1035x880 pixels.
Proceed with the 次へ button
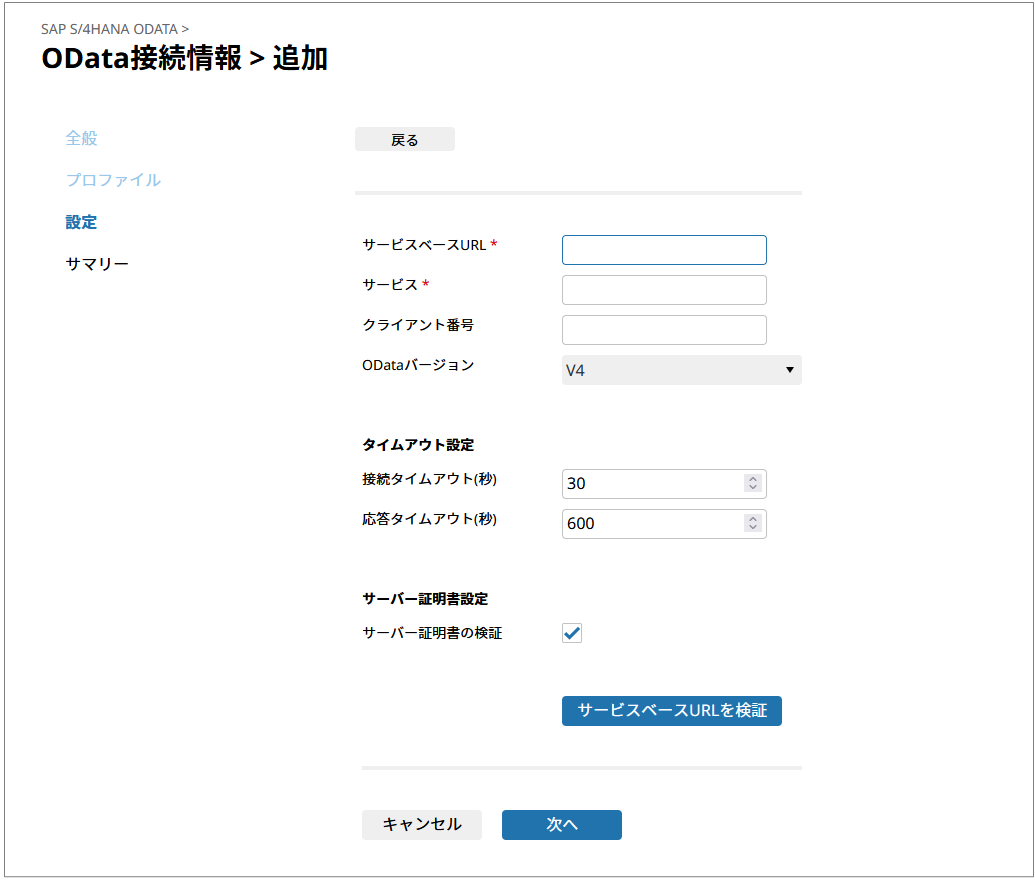(561, 825)
